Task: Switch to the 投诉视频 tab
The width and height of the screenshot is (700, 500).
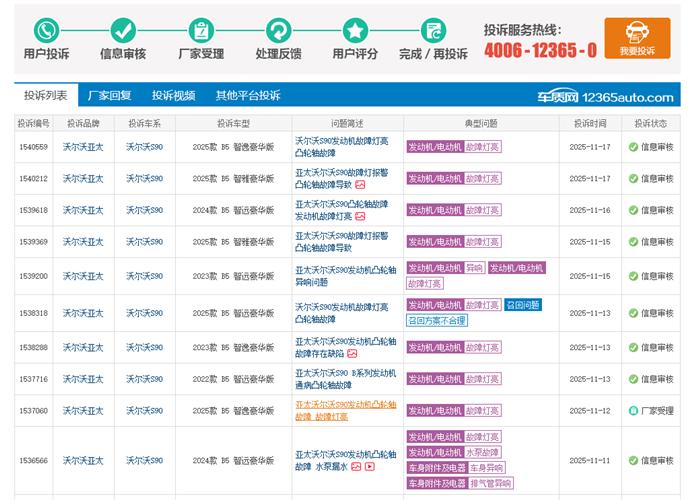Action: click(x=173, y=96)
